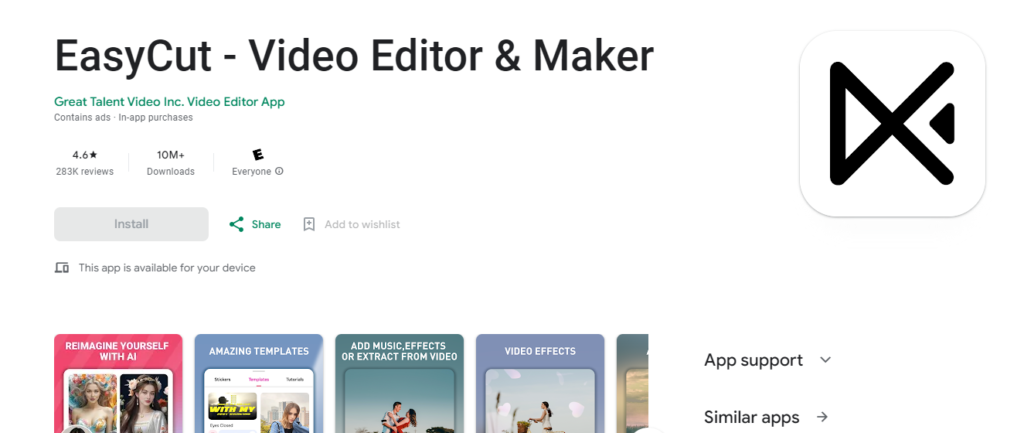Click the E content rating badge
This screenshot has width=1024, height=433.
point(257,155)
